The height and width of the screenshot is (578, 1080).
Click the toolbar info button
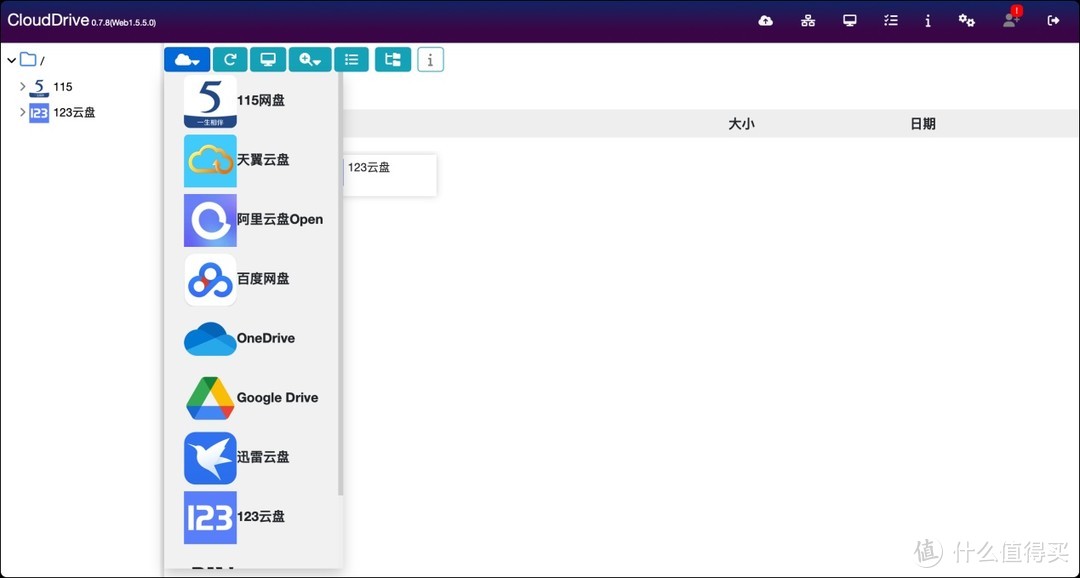click(x=430, y=59)
